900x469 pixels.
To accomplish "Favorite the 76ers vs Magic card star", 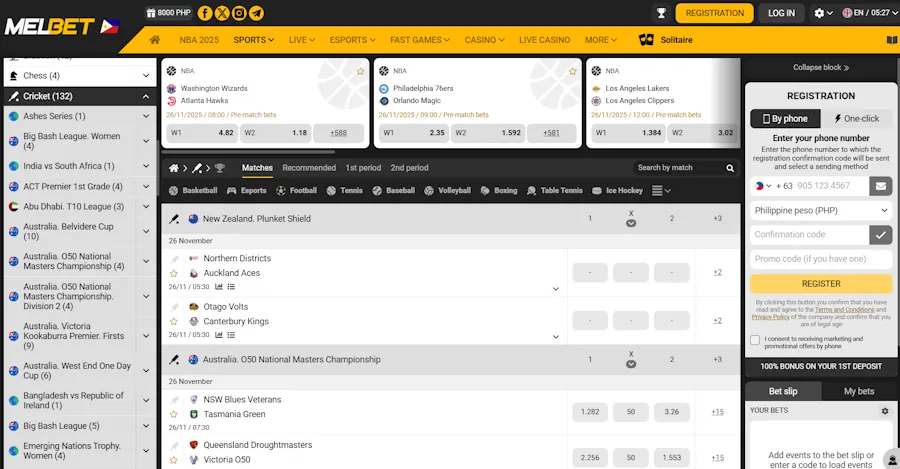I will [x=573, y=71].
